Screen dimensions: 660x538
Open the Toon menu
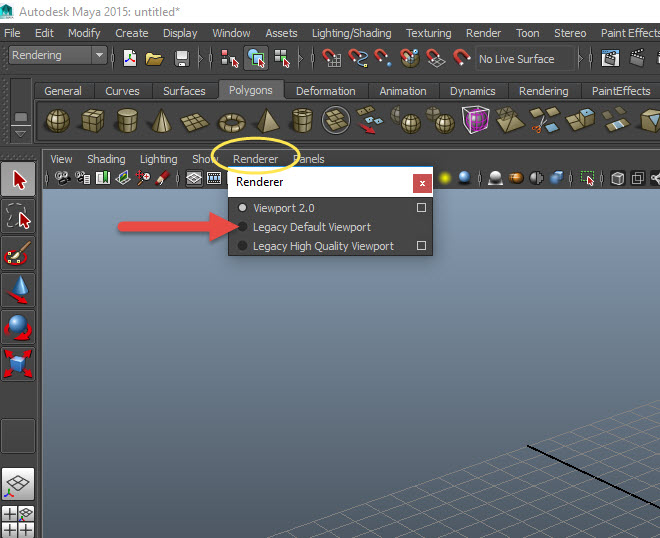coord(527,33)
